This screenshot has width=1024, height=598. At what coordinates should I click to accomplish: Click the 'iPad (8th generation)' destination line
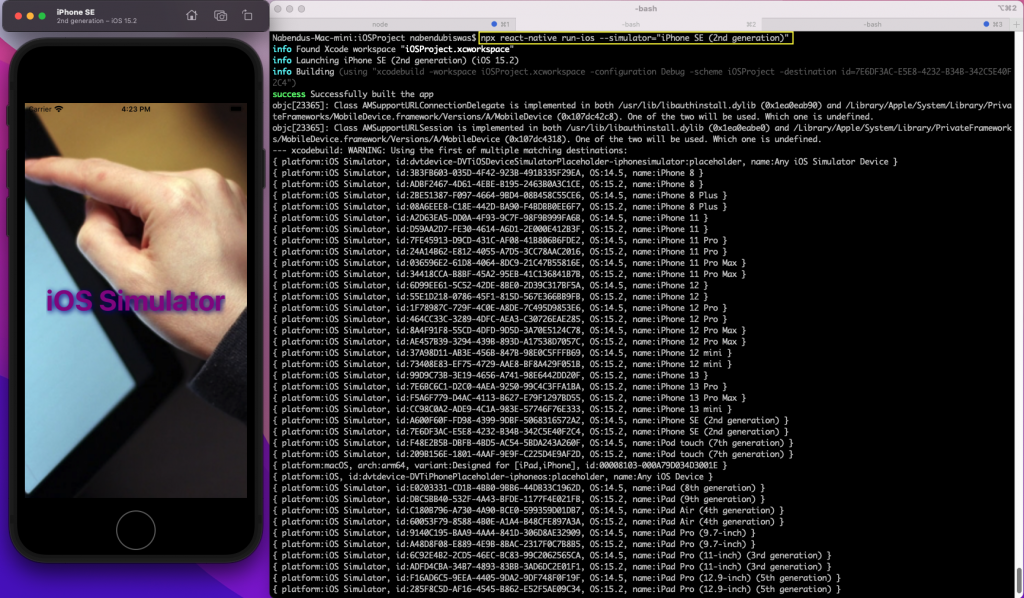coord(519,488)
